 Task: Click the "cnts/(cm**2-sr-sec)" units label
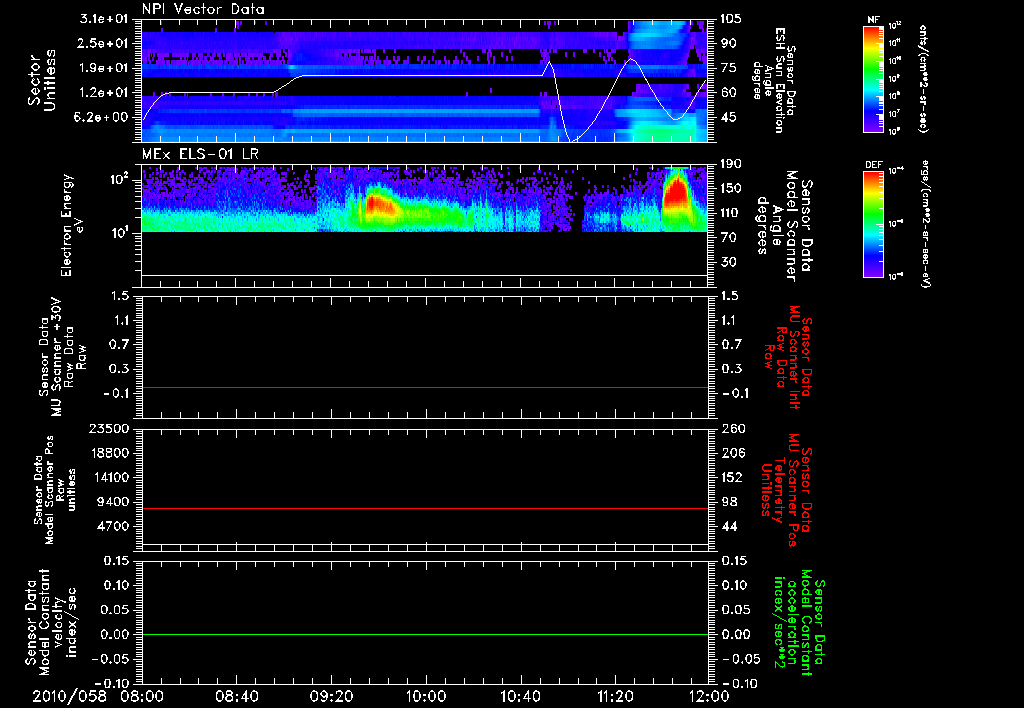(x=923, y=79)
